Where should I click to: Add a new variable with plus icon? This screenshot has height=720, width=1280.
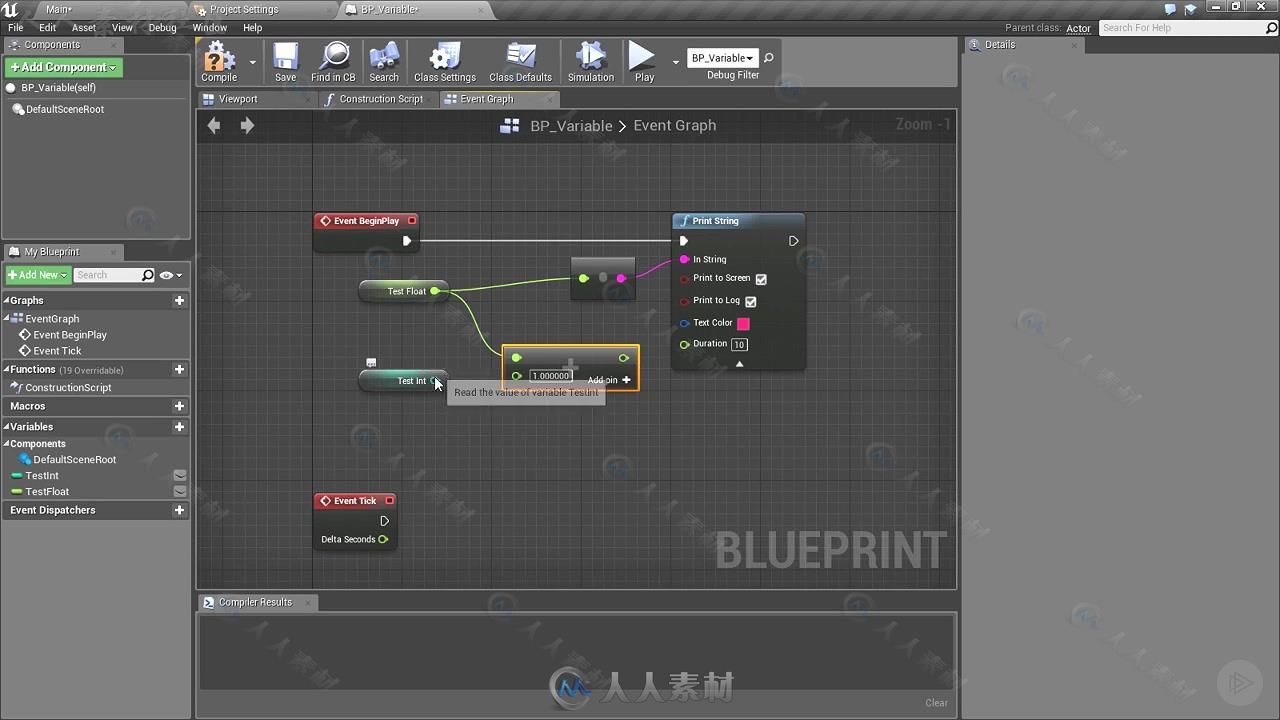click(x=179, y=427)
